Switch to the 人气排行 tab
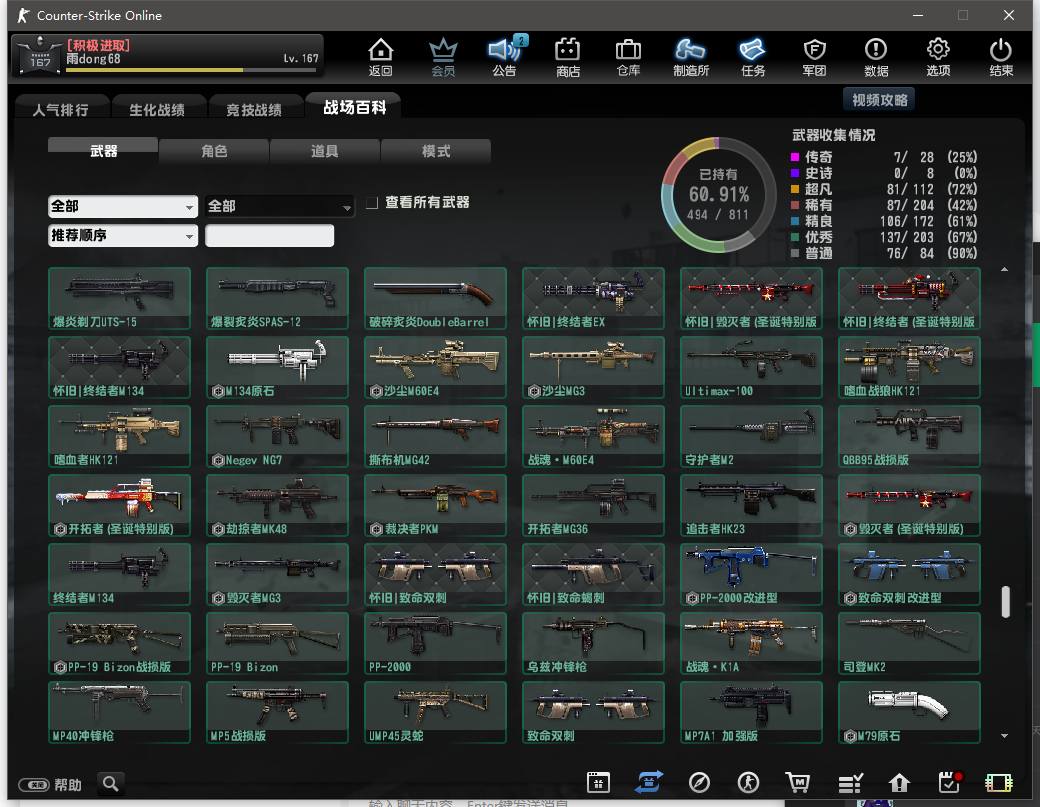This screenshot has width=1040, height=807. click(x=61, y=109)
